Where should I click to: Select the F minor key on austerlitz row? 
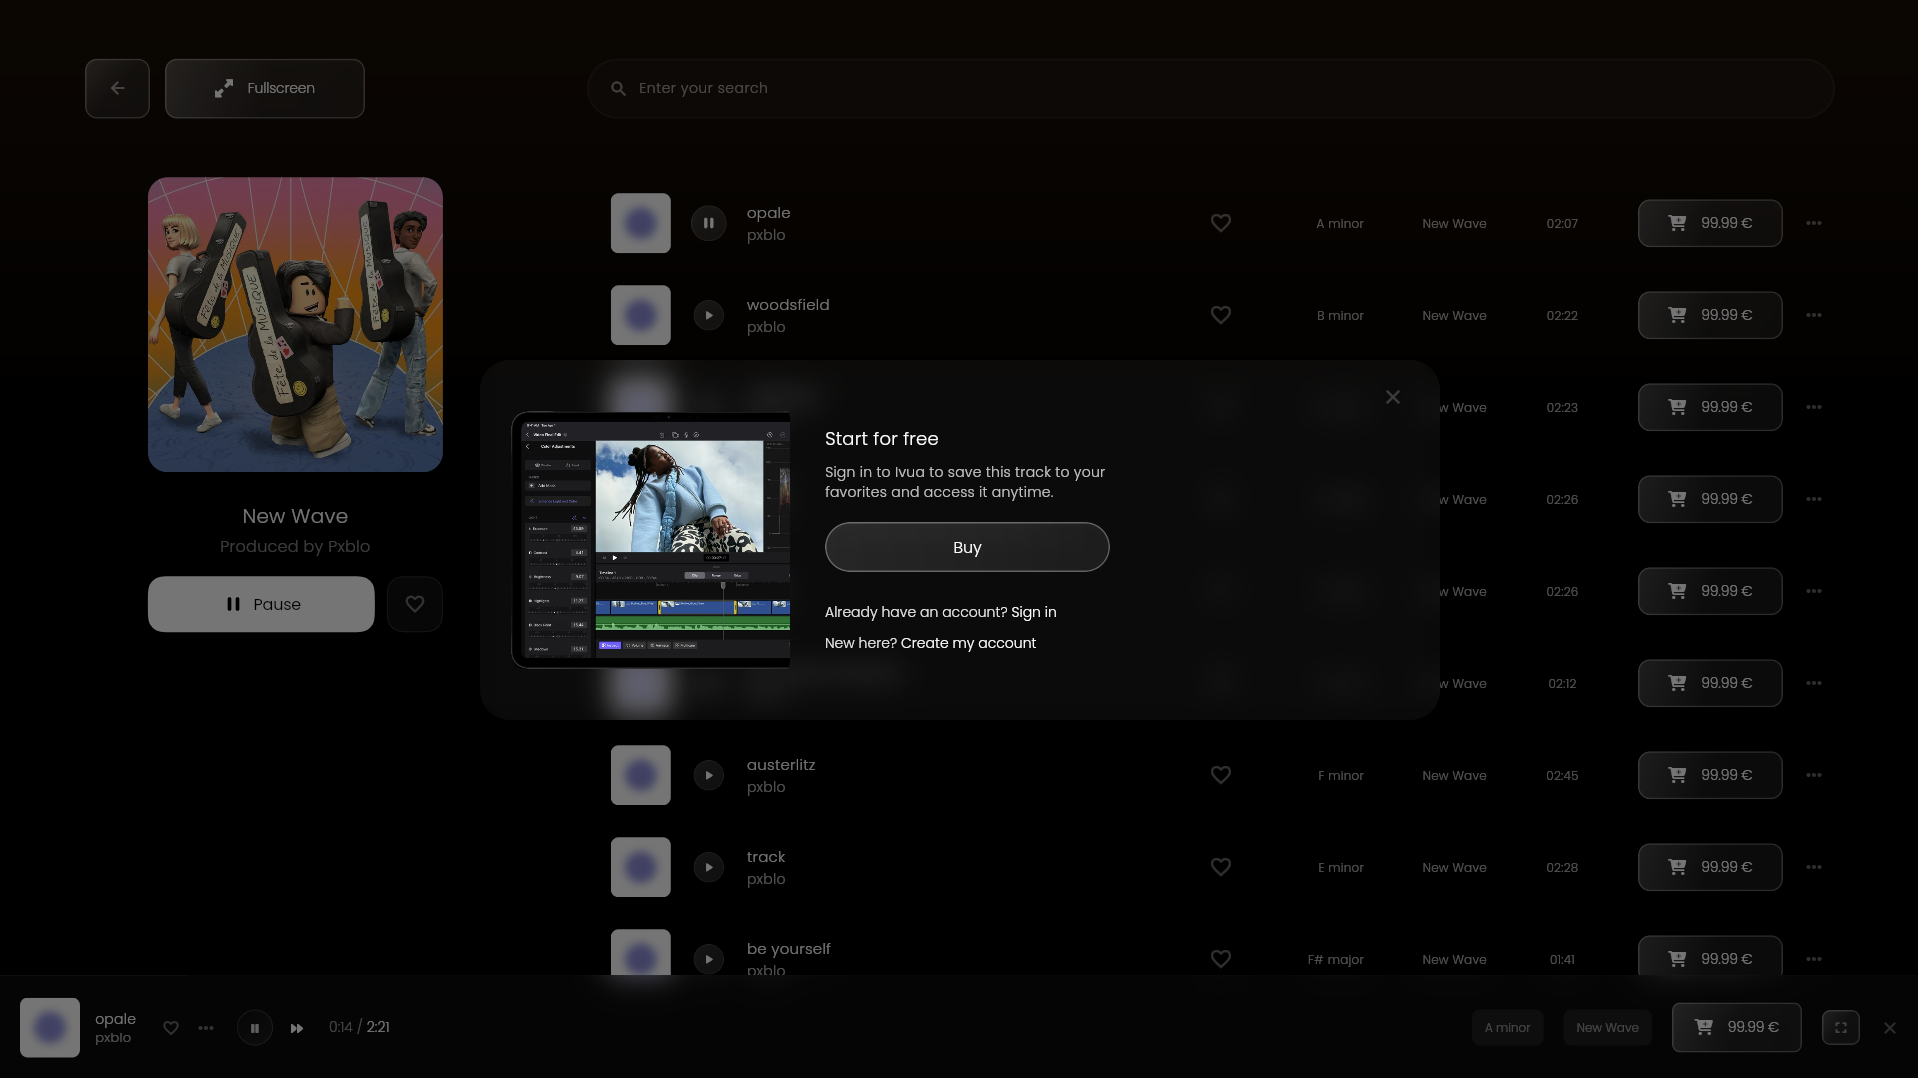[x=1341, y=775]
